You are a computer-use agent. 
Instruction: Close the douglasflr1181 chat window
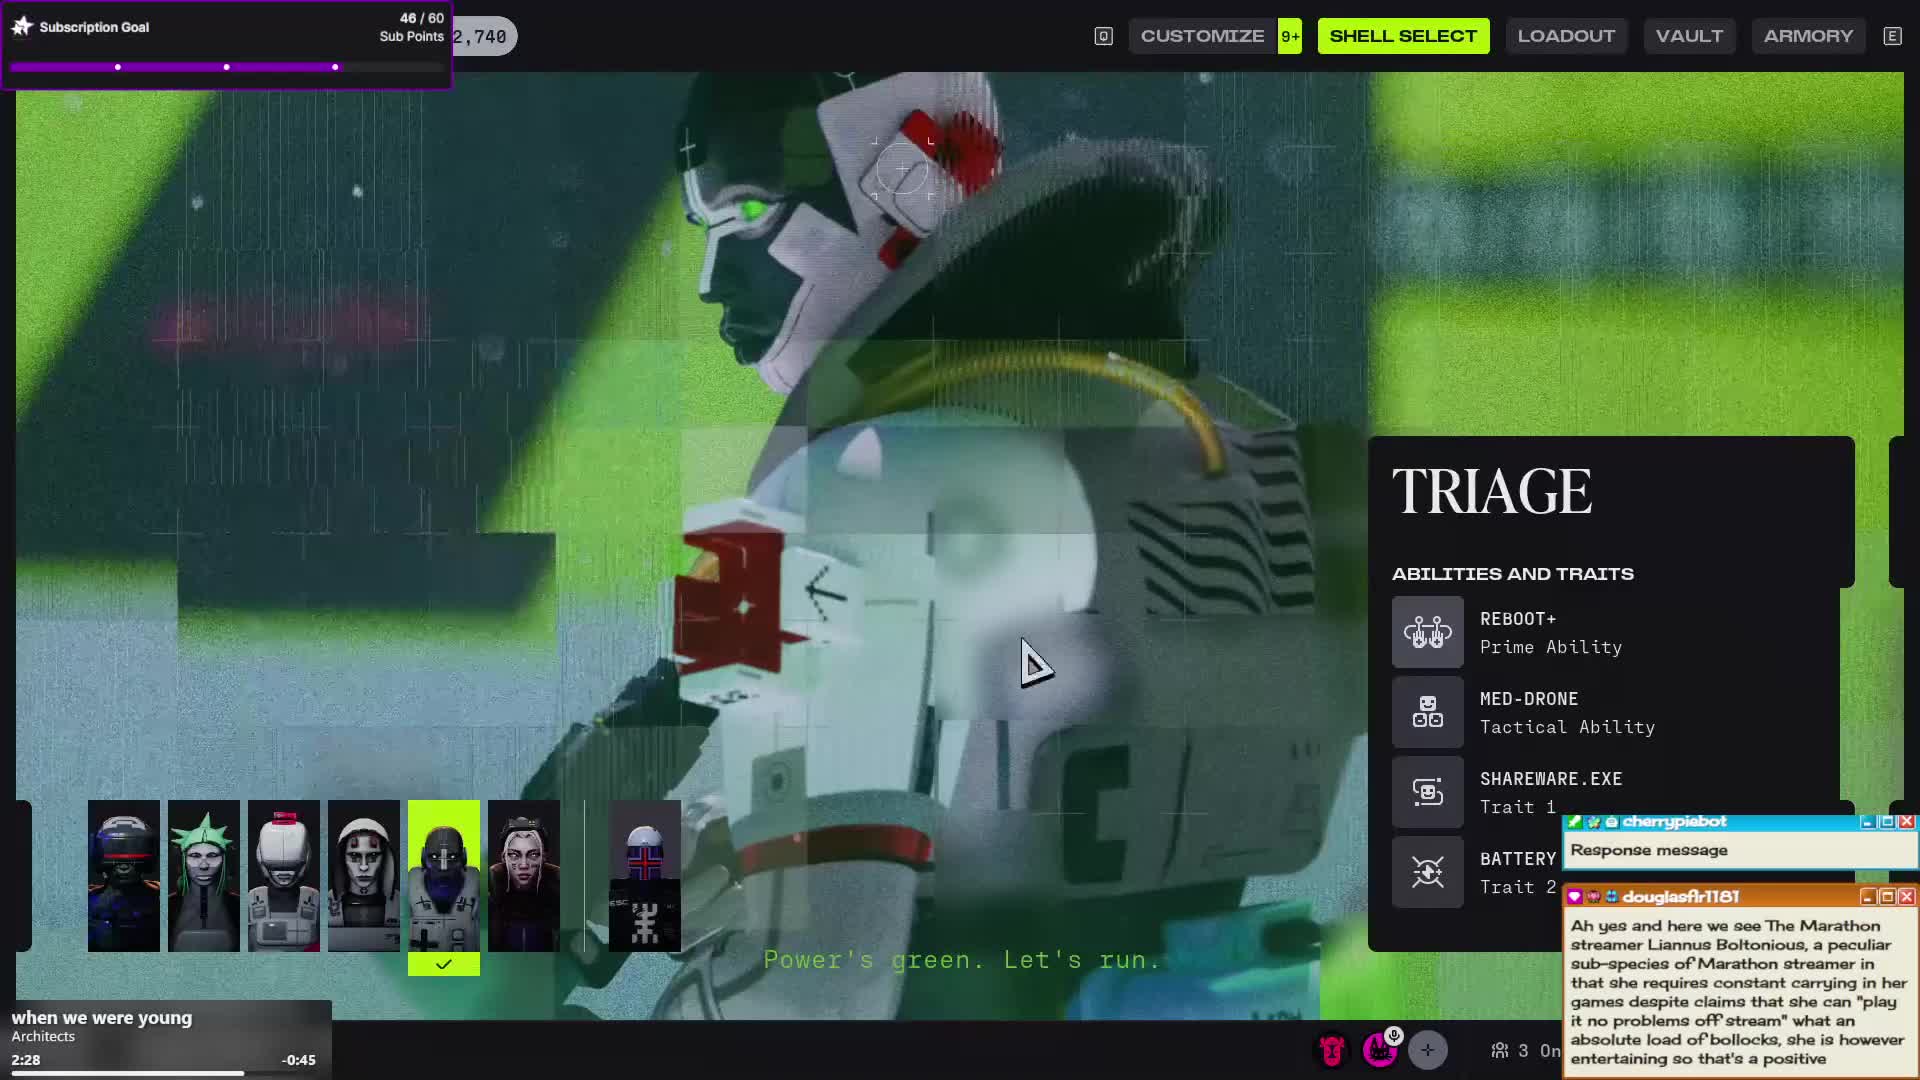point(1907,897)
